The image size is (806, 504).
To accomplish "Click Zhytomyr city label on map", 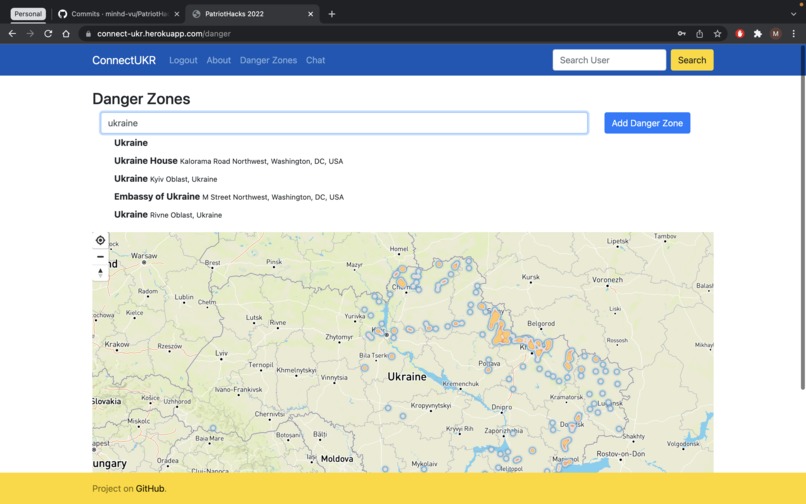I will click(339, 337).
